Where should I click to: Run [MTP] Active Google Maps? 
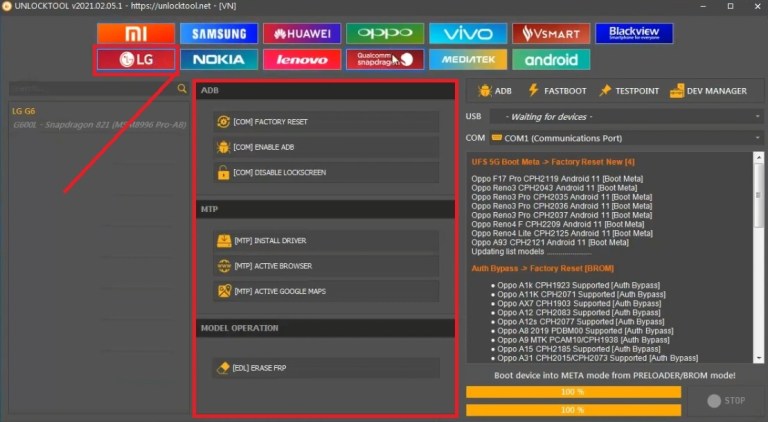[x=326, y=291]
